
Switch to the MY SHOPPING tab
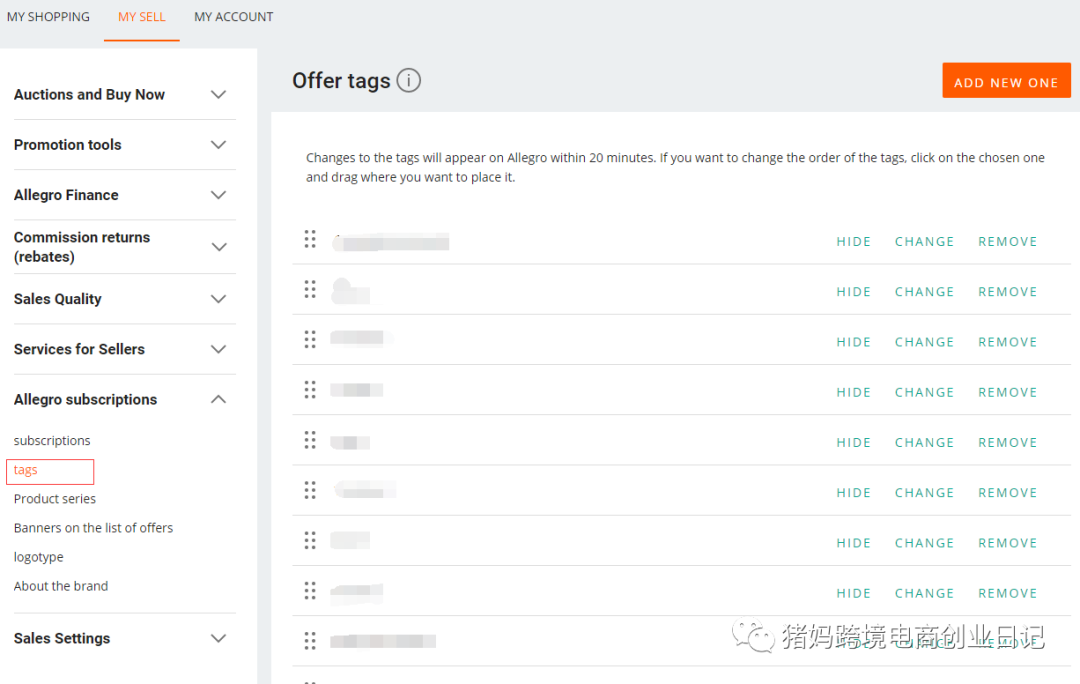point(48,17)
